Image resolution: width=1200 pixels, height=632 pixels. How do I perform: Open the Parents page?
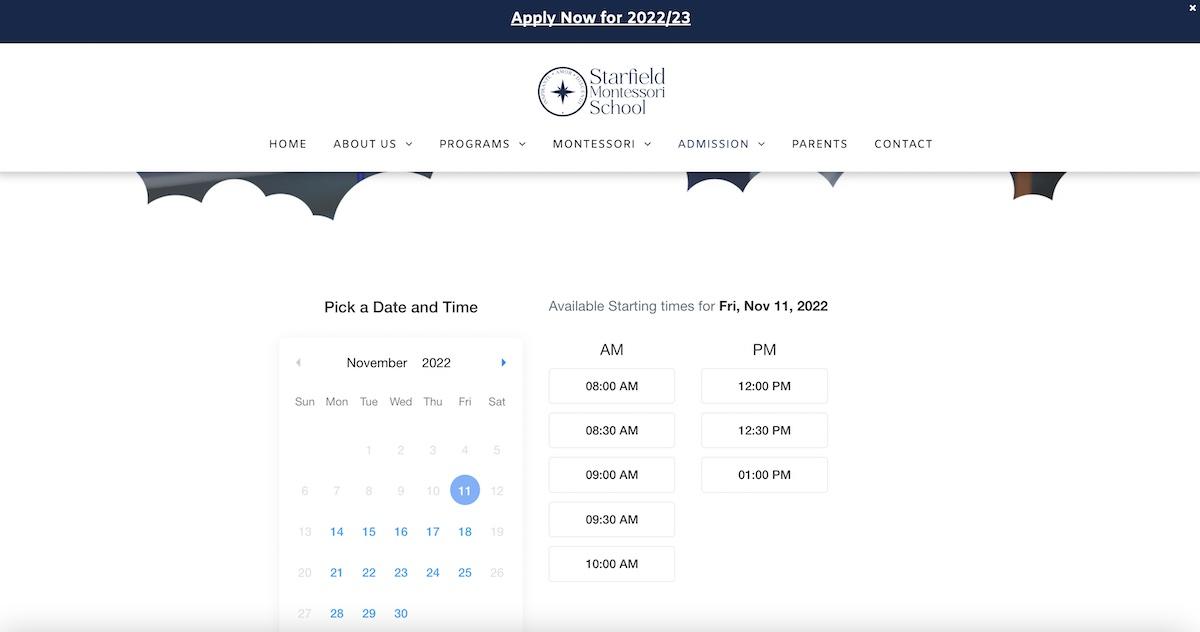point(819,144)
